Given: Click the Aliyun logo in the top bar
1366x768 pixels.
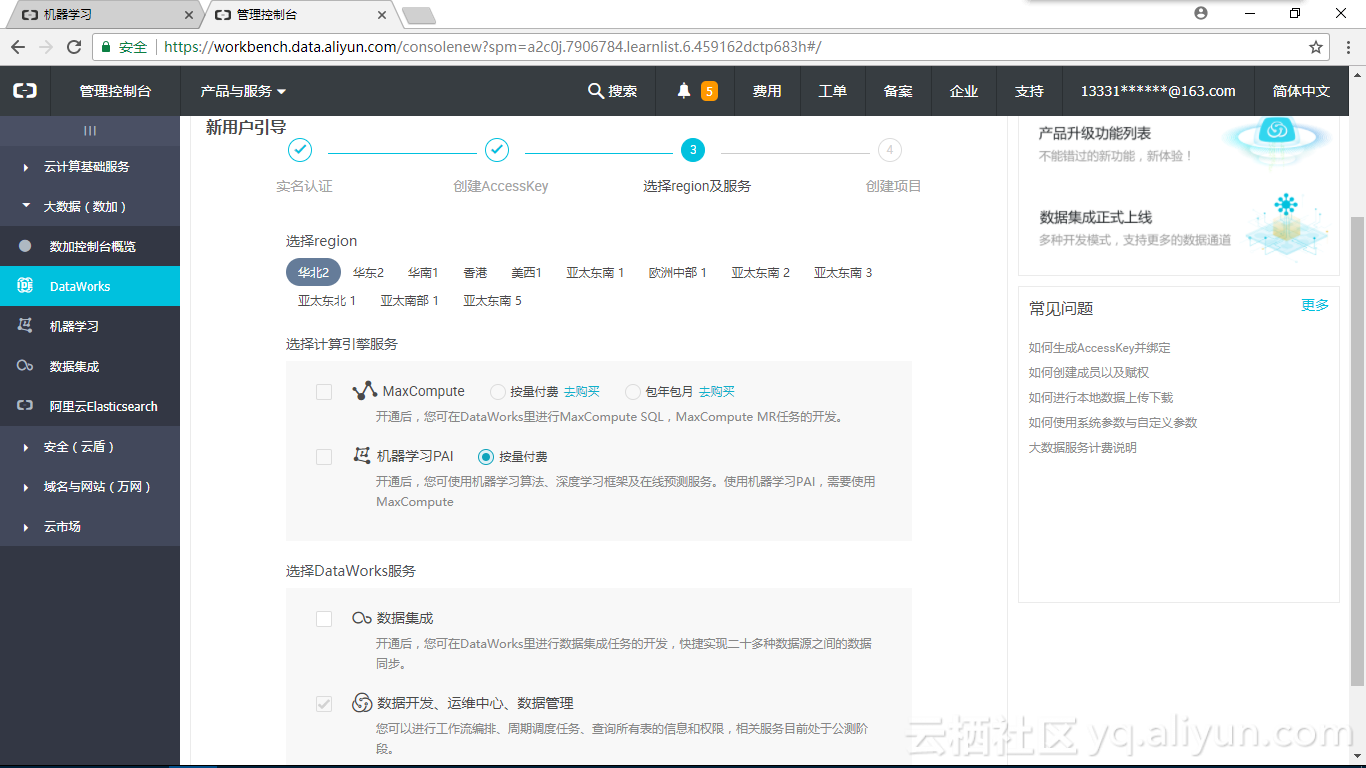Looking at the screenshot, I should tap(25, 91).
